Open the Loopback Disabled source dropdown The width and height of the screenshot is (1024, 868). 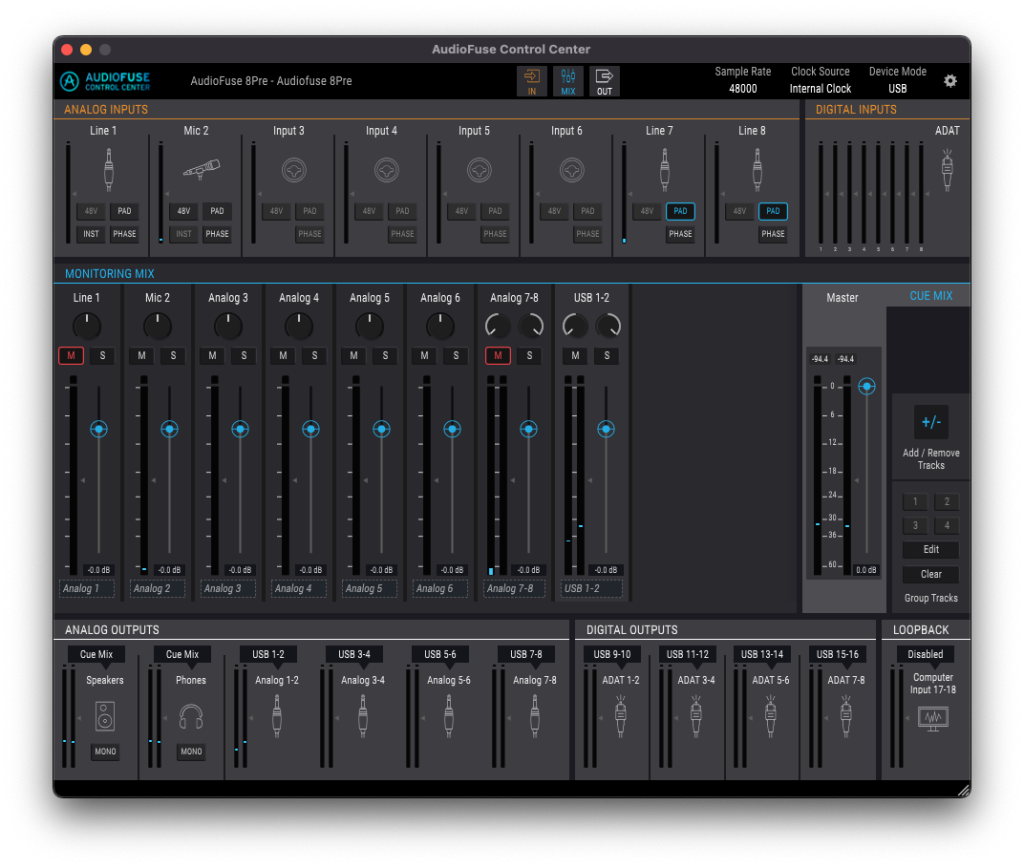[x=925, y=654]
